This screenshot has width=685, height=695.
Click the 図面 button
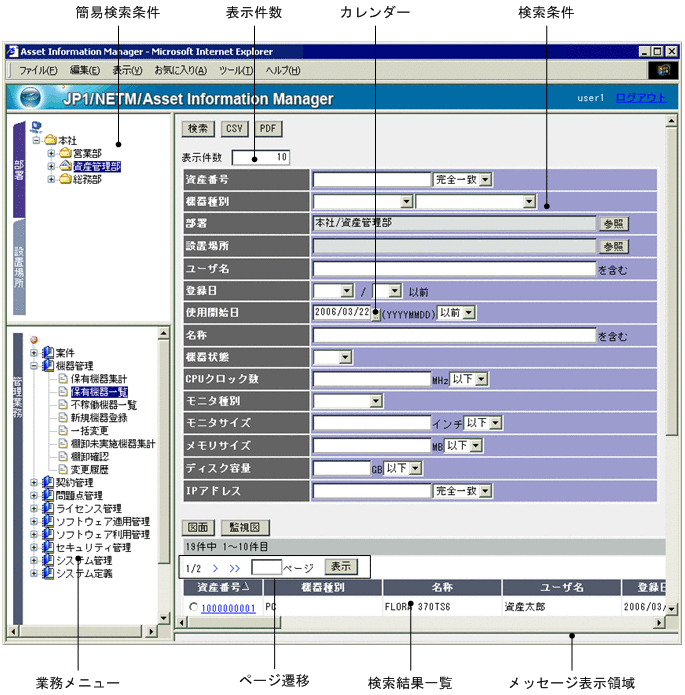pyautogui.click(x=198, y=527)
